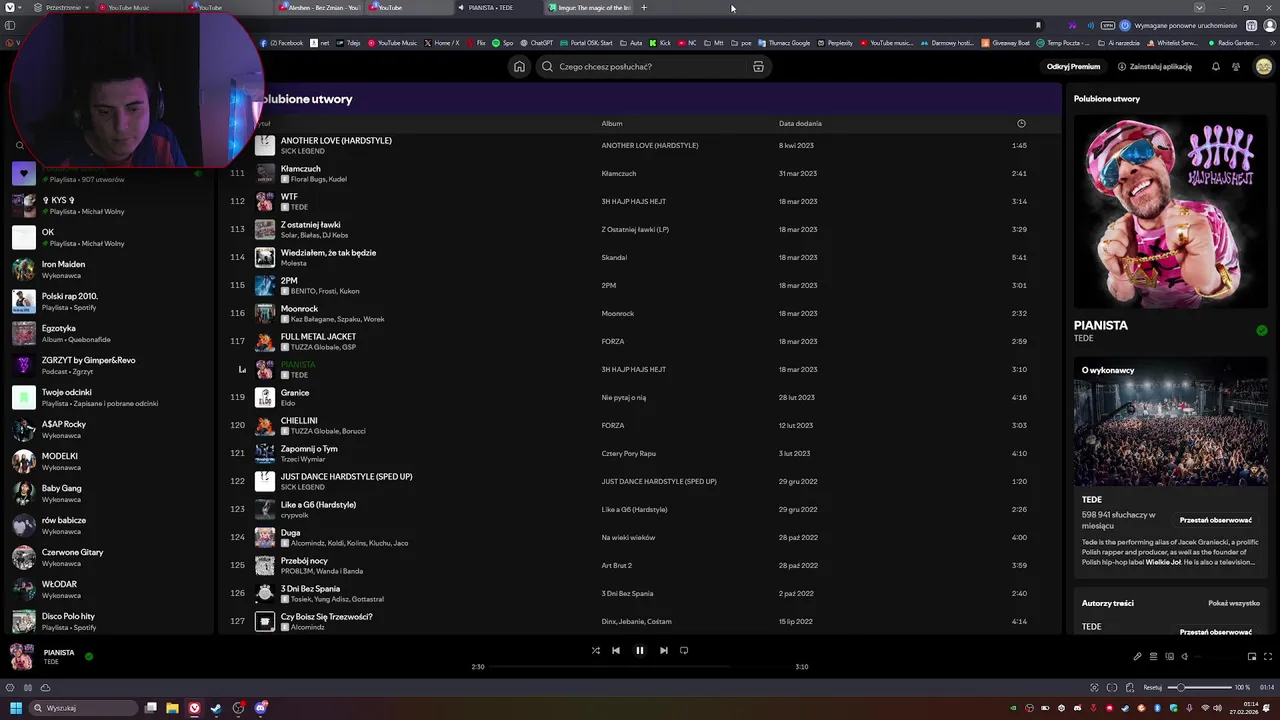Switch to the 'YouTube Music' browser tab
The width and height of the screenshot is (1280, 720).
pyautogui.click(x=142, y=8)
